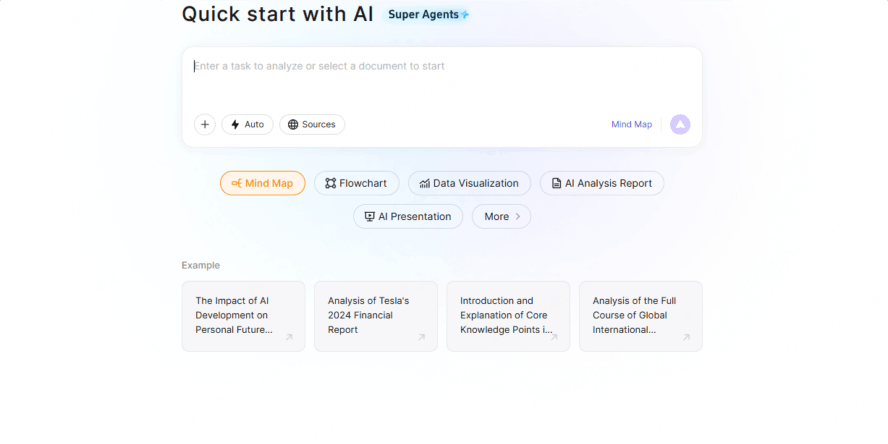Choose the AI Presentation option
This screenshot has width=888, height=444.
tap(408, 216)
